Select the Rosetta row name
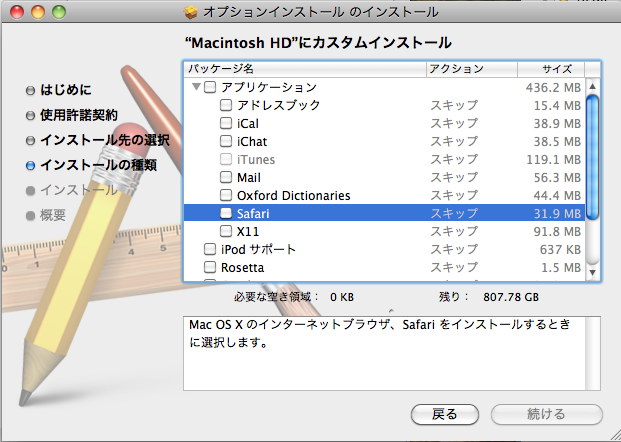The height and width of the screenshot is (442, 621). point(242,268)
